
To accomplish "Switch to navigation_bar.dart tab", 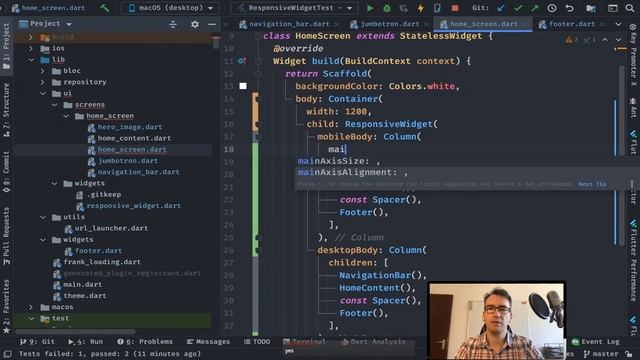I will 289,24.
